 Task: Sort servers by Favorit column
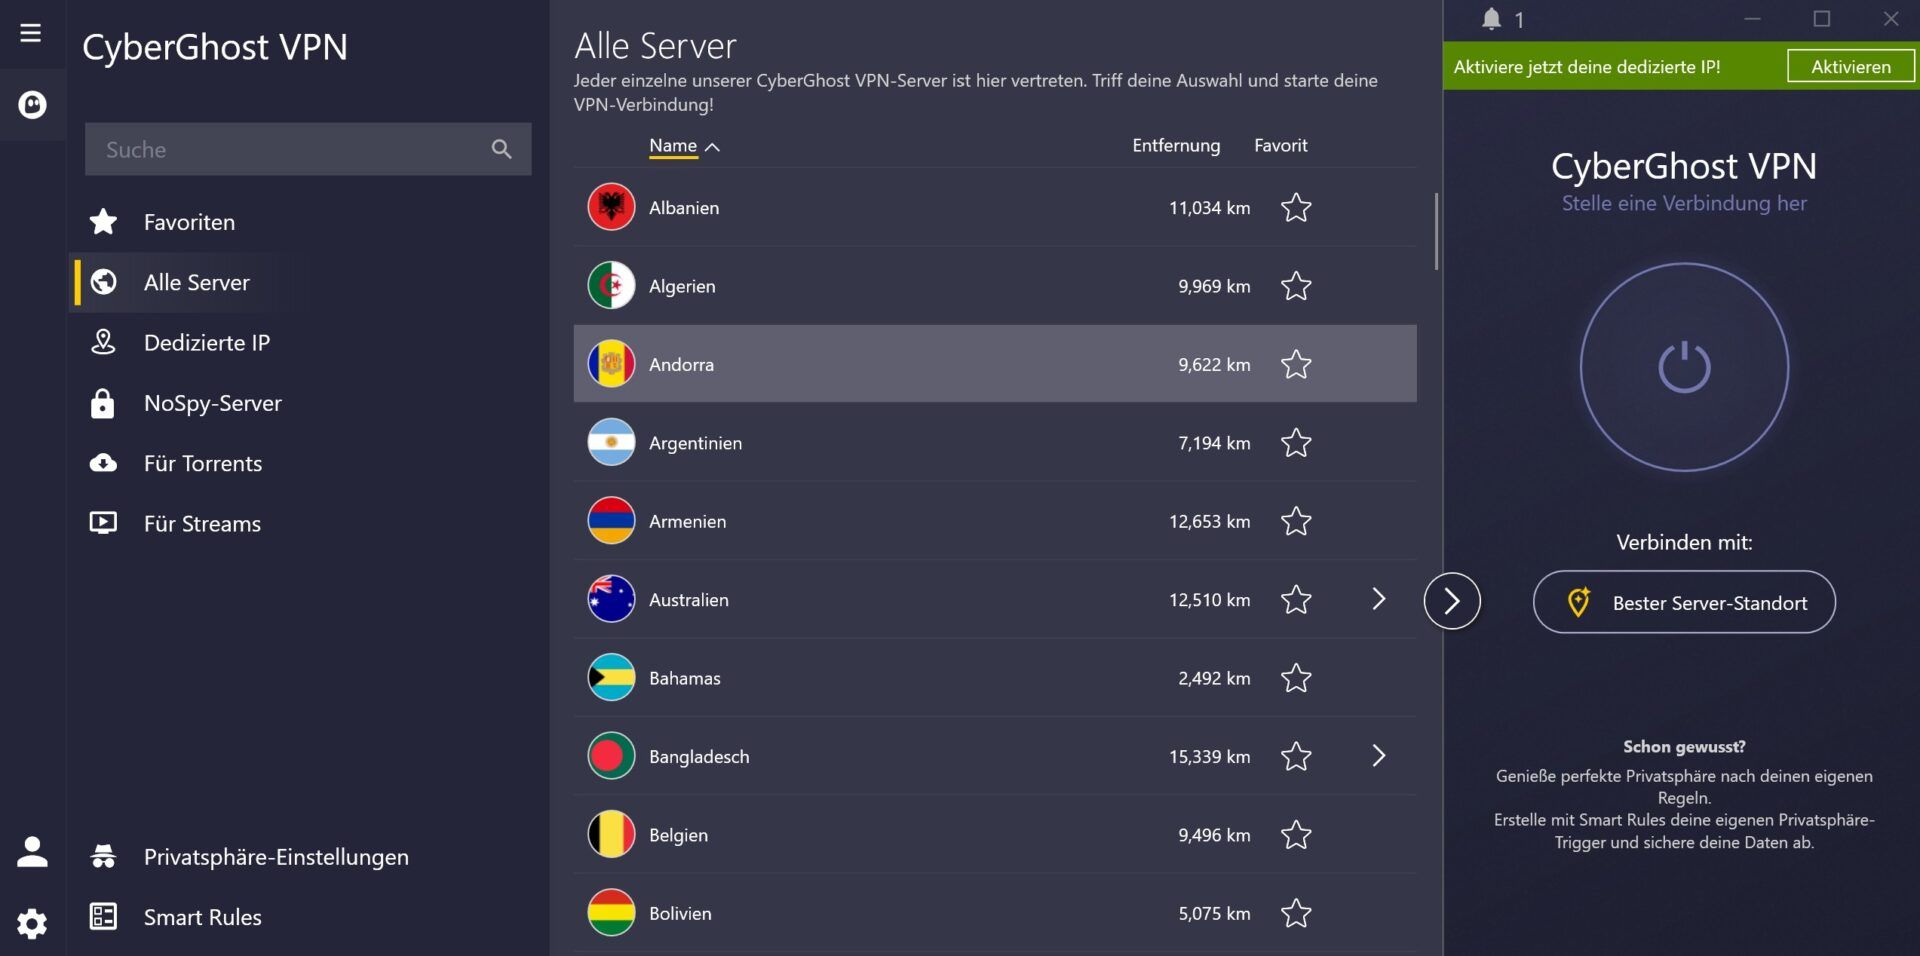pyautogui.click(x=1280, y=146)
